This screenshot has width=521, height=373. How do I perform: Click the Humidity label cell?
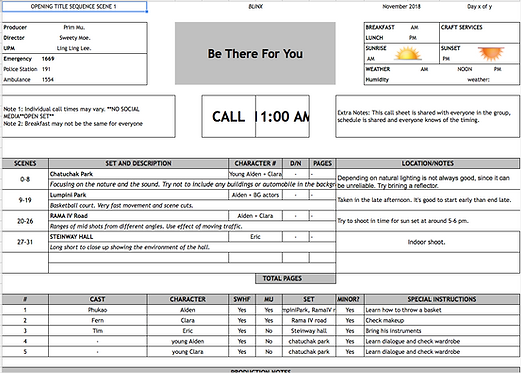tap(377, 79)
